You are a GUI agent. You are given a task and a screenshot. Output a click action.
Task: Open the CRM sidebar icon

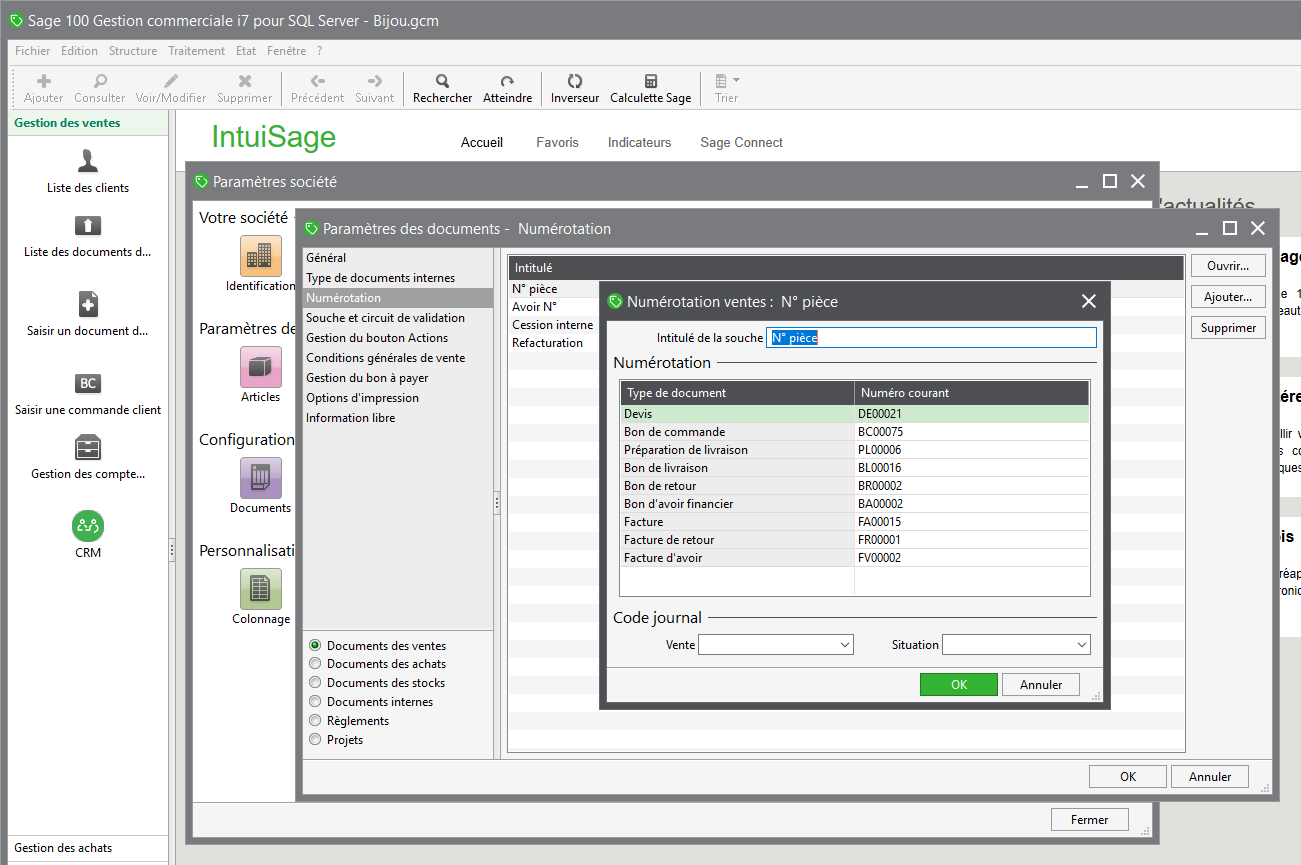(x=88, y=526)
